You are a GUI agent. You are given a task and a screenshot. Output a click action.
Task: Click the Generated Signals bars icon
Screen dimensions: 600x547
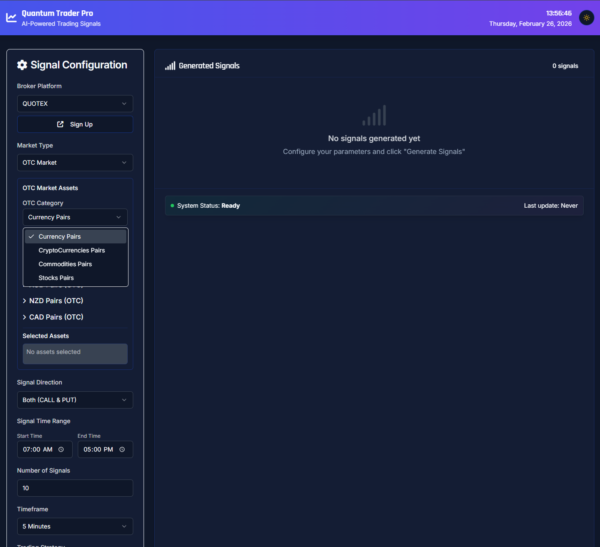[170, 66]
